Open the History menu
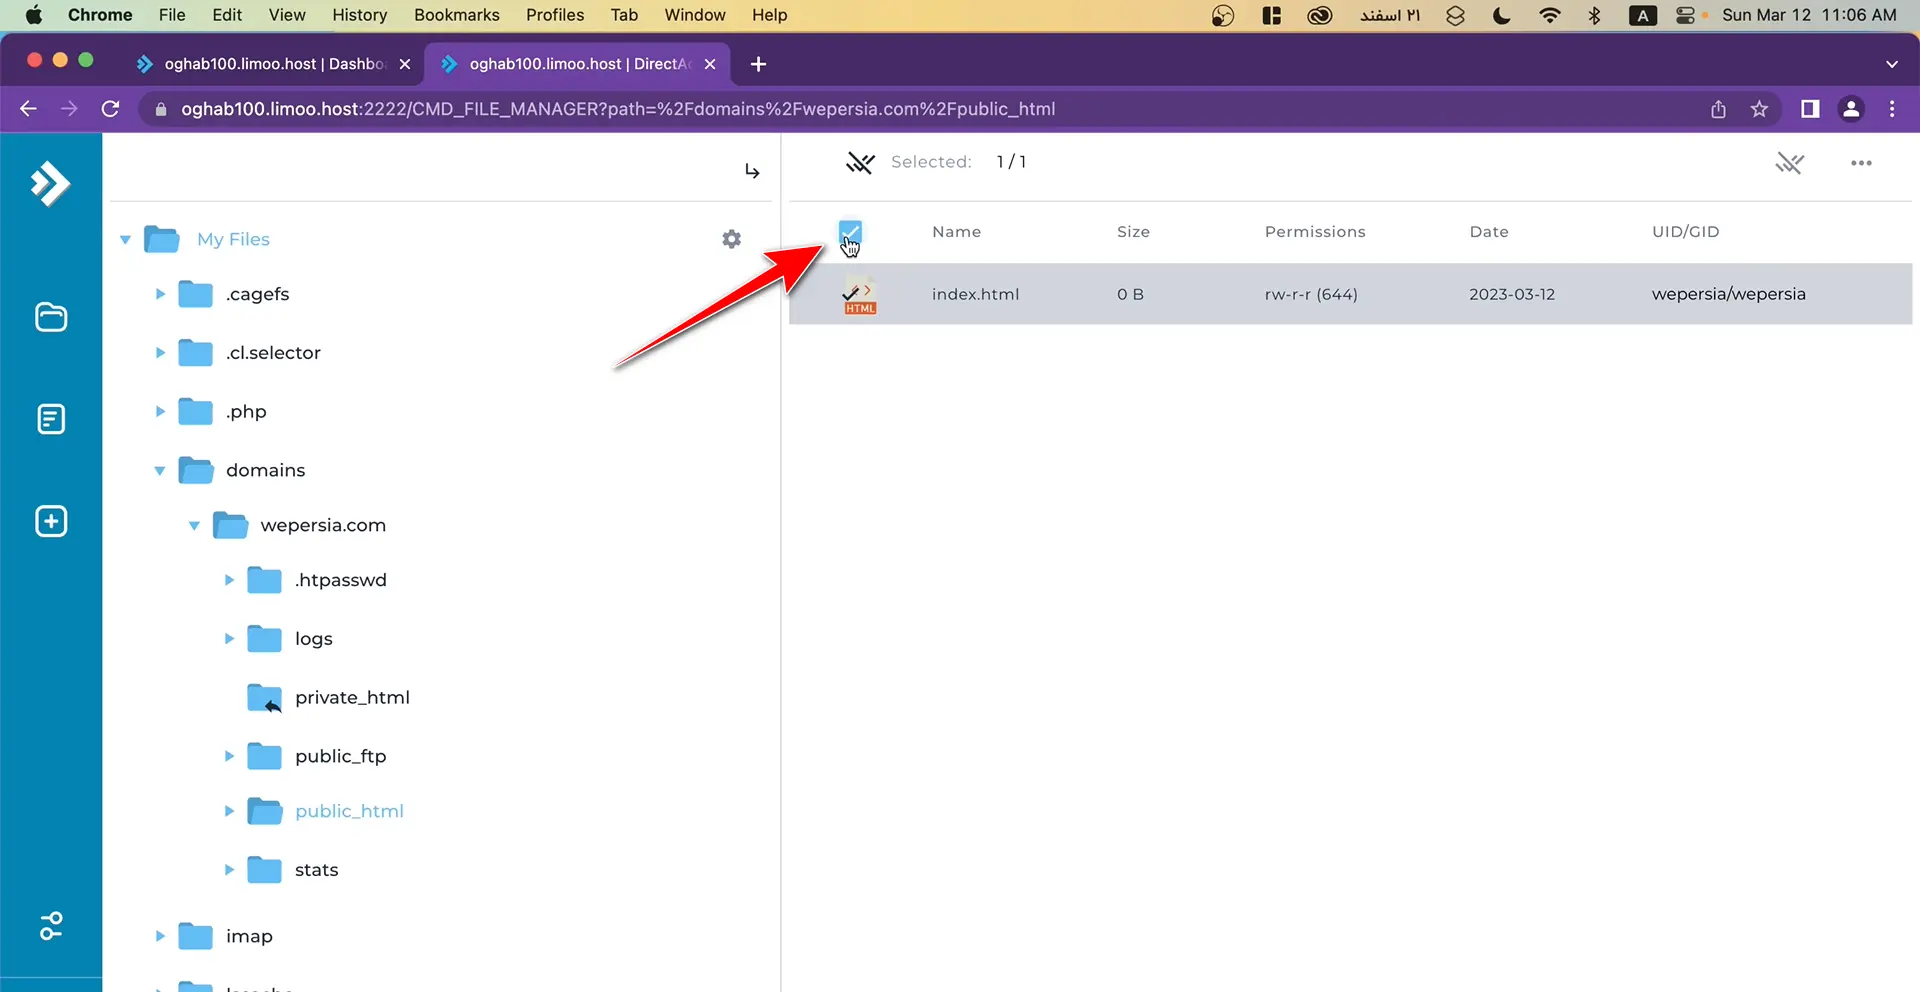1920x992 pixels. pyautogui.click(x=359, y=15)
